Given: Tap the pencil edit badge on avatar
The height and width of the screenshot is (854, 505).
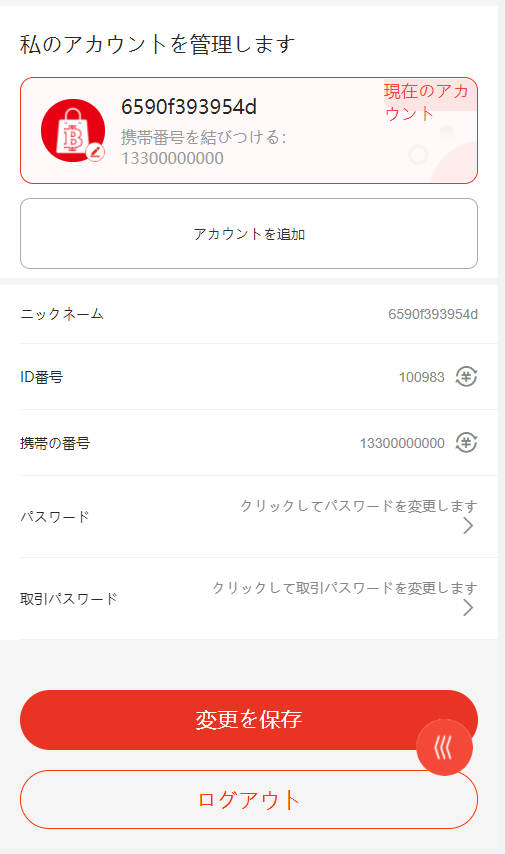Looking at the screenshot, I should tap(95, 151).
